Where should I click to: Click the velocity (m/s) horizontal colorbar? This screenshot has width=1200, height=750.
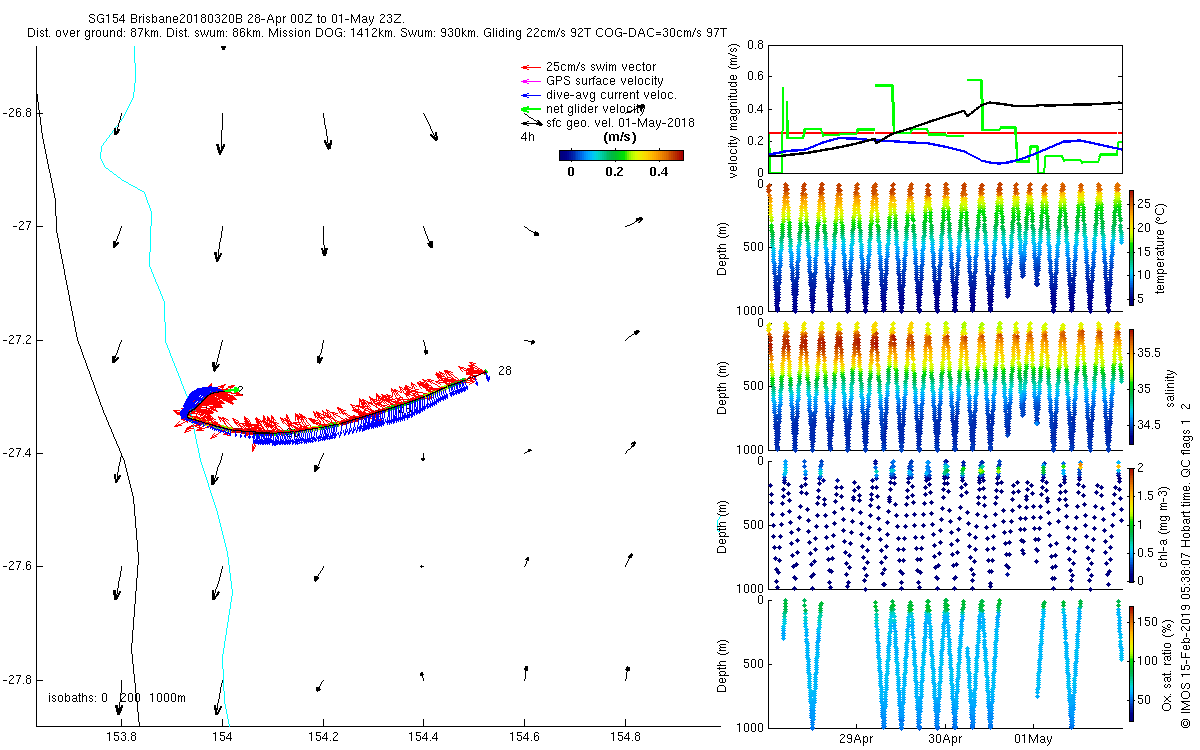click(x=620, y=155)
